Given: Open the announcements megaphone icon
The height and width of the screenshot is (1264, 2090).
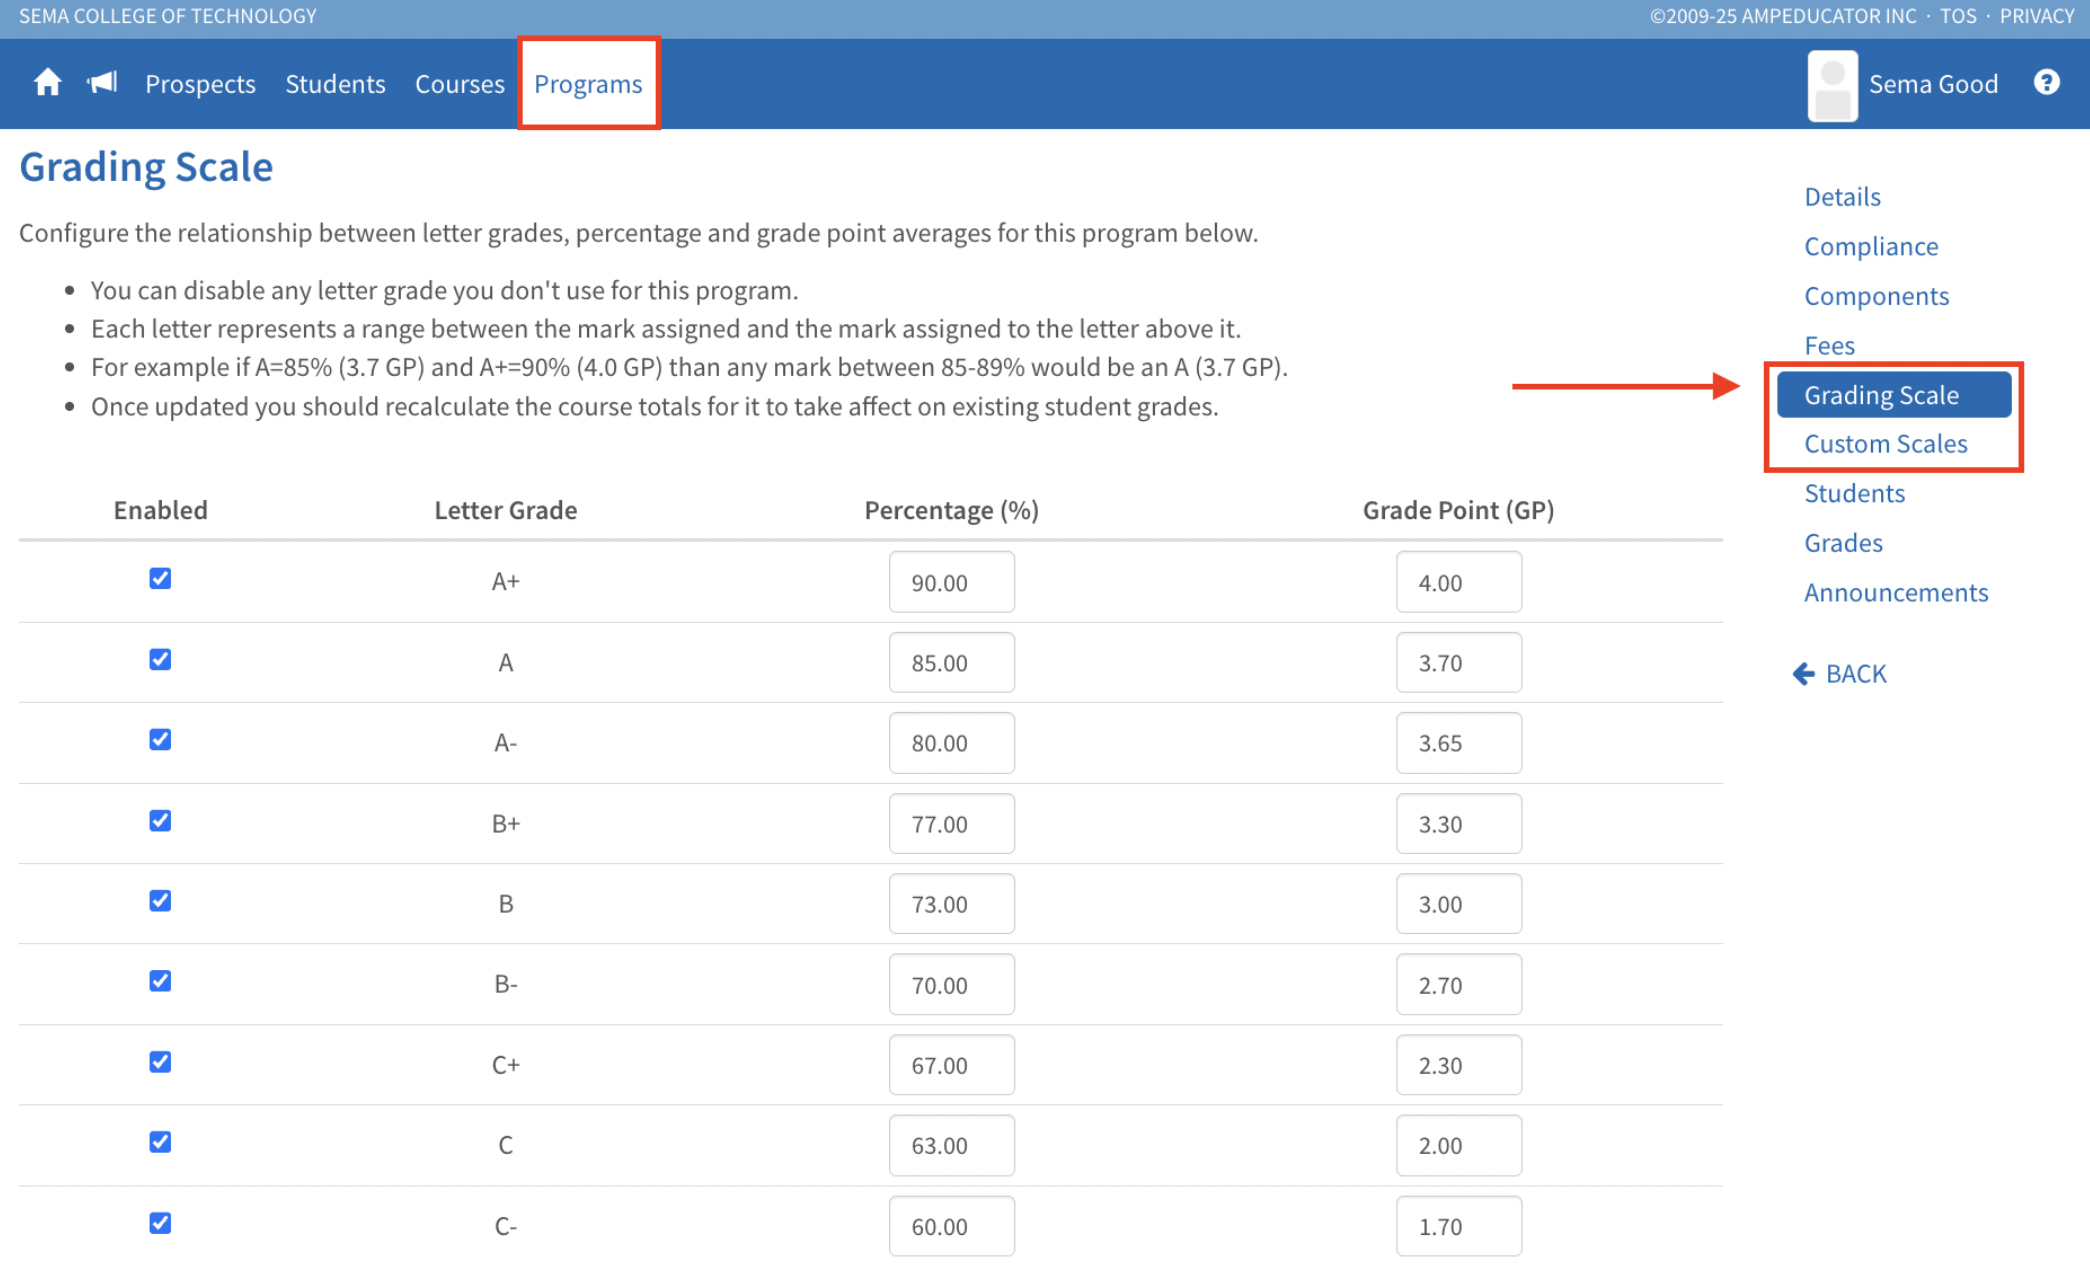Looking at the screenshot, I should [x=102, y=83].
